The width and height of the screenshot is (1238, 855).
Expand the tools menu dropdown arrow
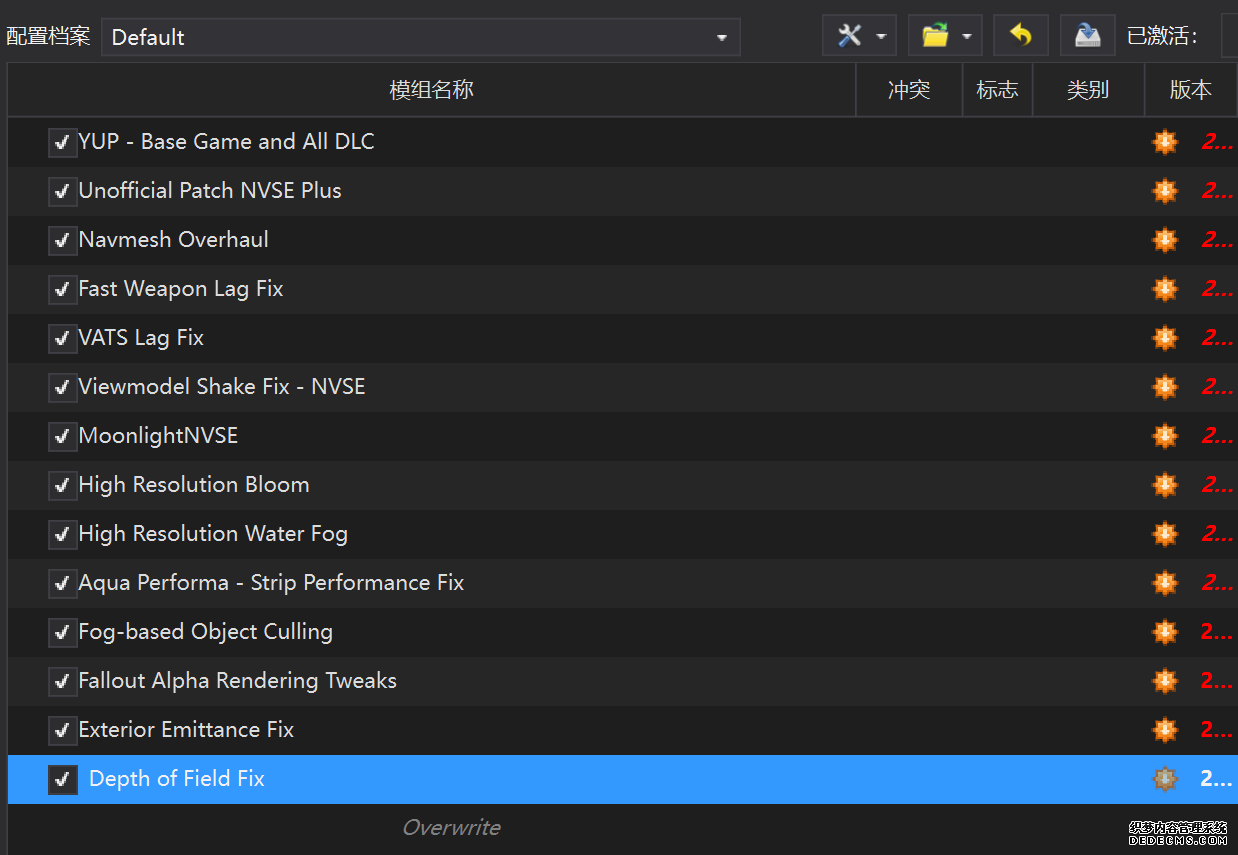(881, 37)
